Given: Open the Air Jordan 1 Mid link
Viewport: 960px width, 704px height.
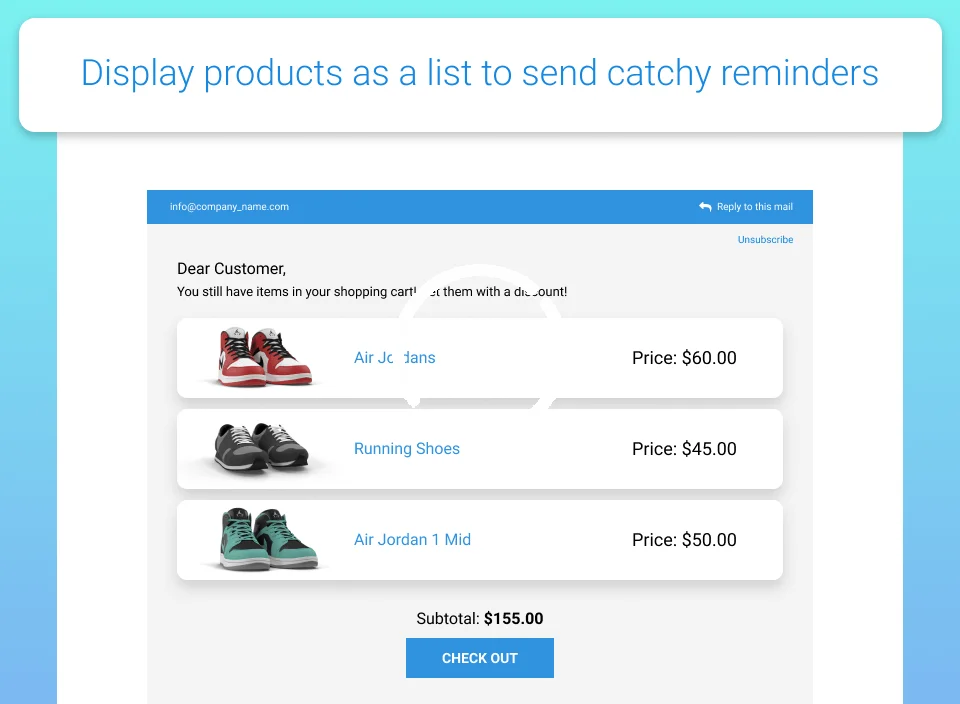Looking at the screenshot, I should point(412,539).
